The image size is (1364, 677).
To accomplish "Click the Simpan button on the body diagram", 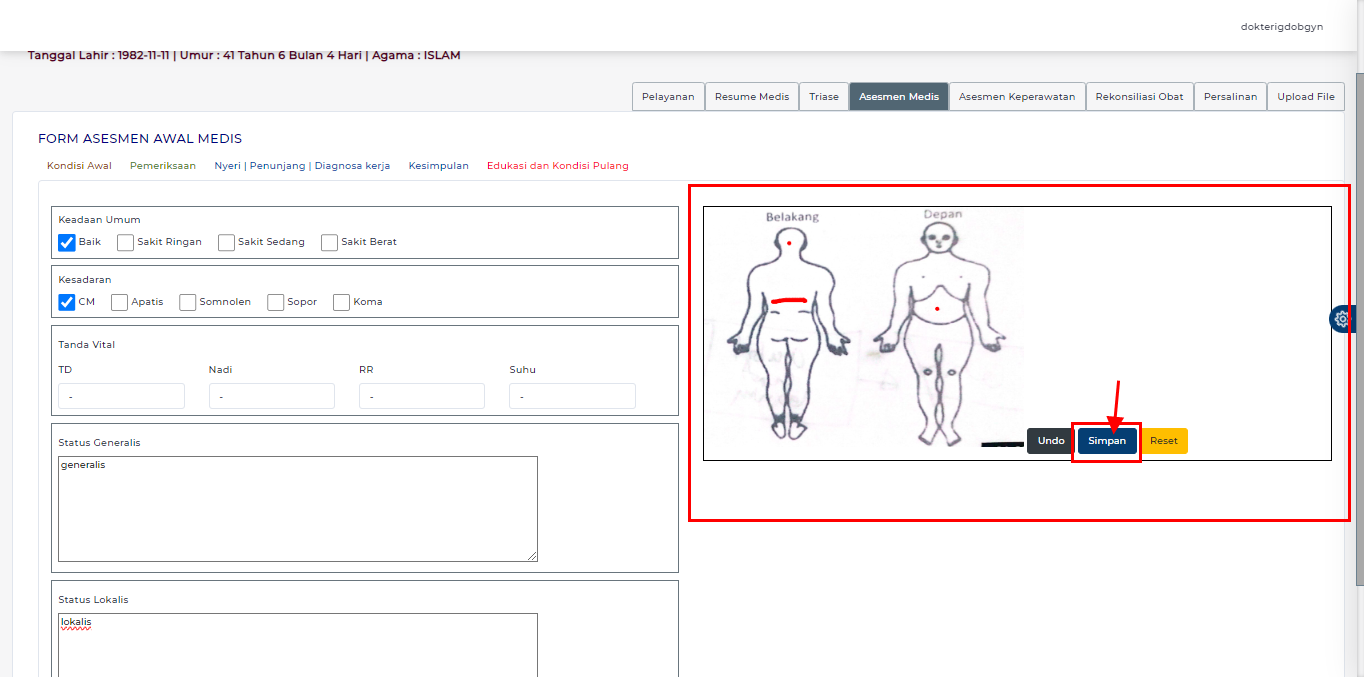I will pos(1106,440).
